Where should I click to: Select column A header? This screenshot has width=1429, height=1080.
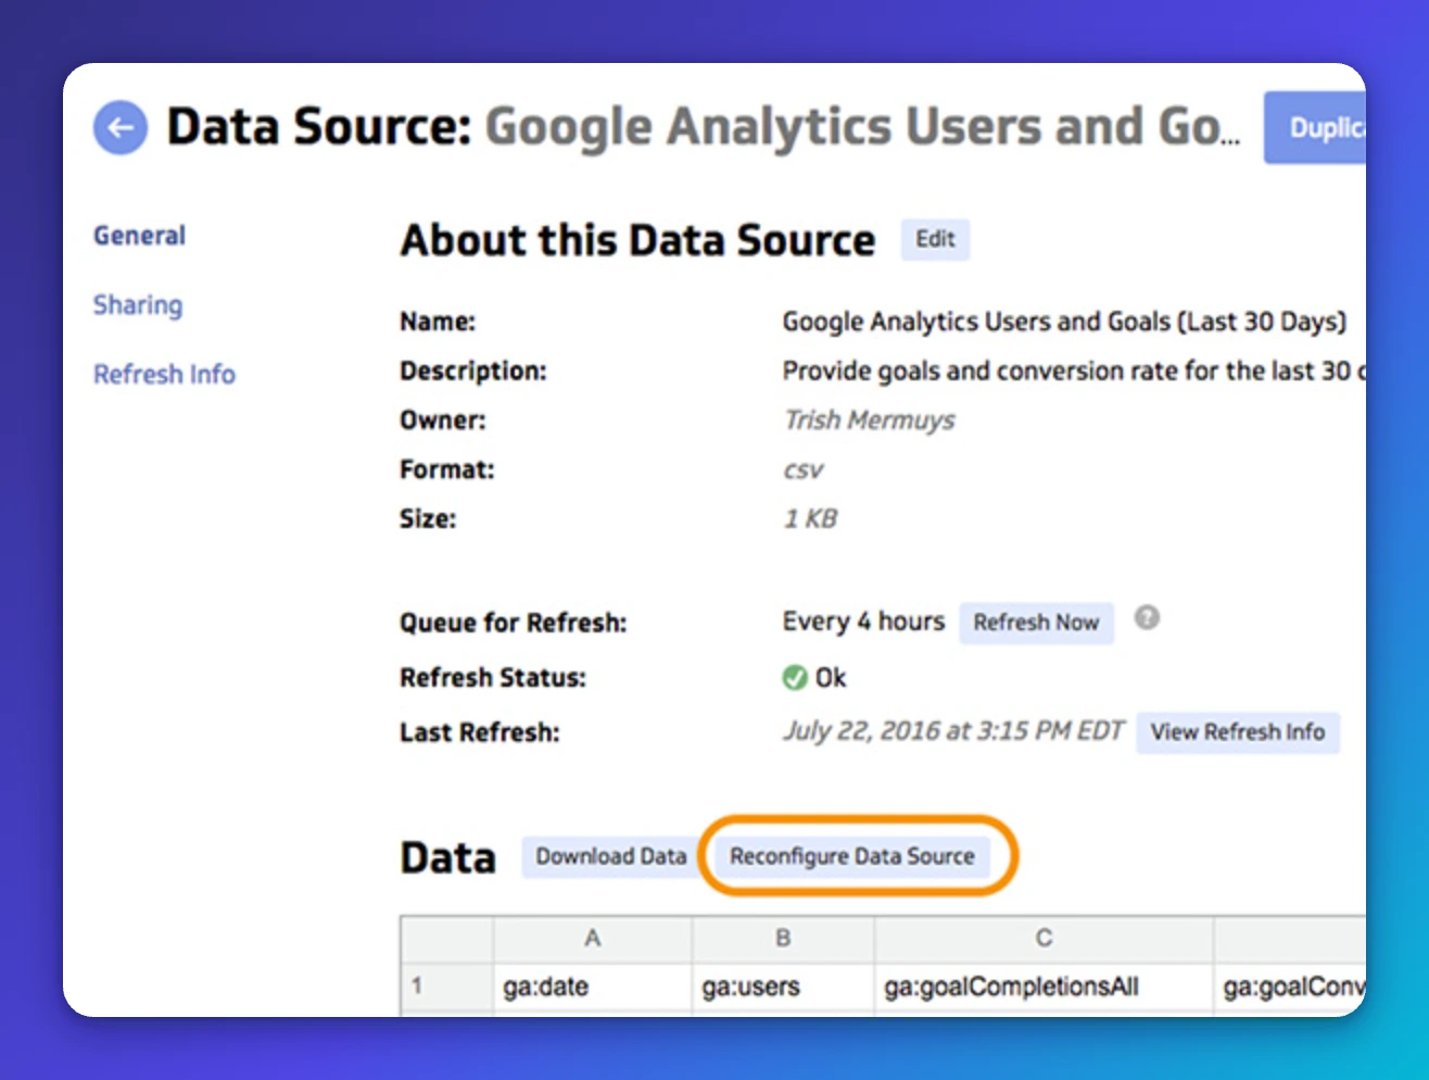pyautogui.click(x=592, y=938)
